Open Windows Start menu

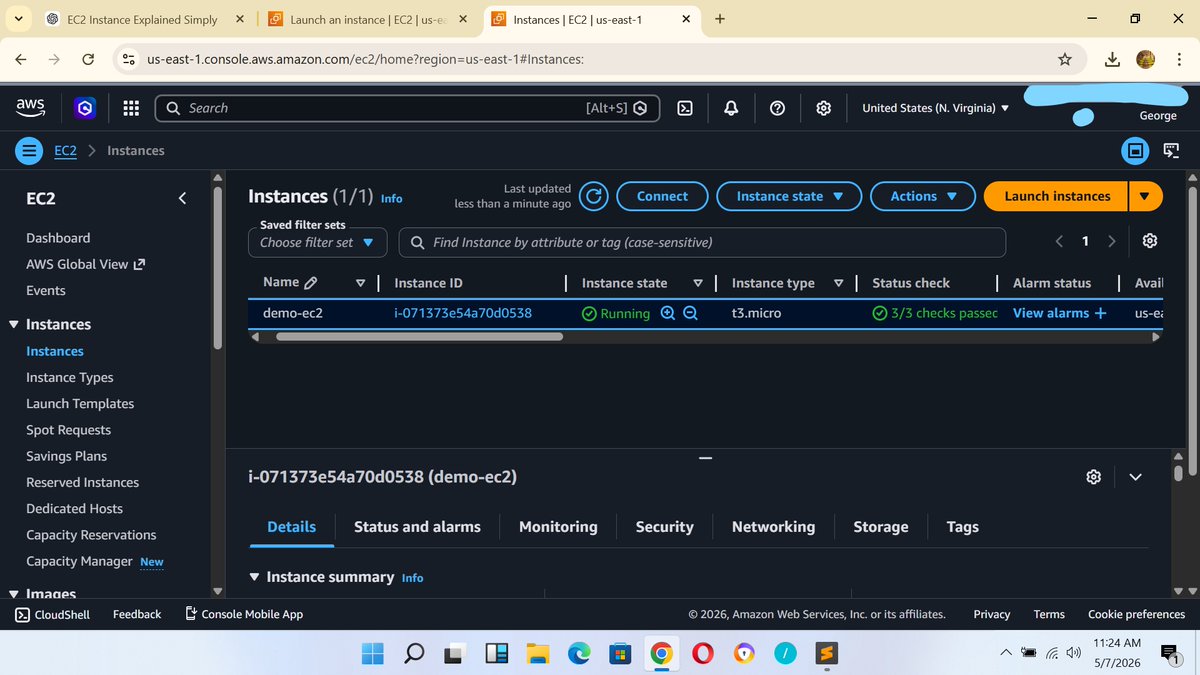point(373,654)
